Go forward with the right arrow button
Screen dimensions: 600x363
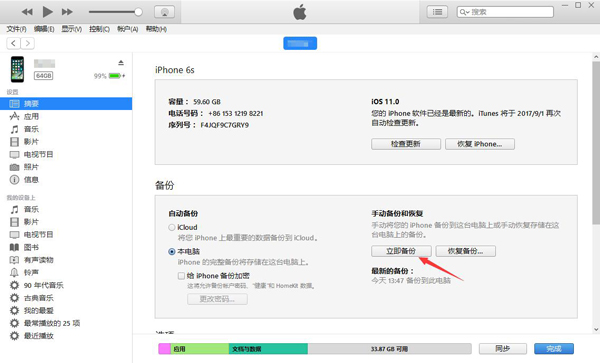coord(28,43)
